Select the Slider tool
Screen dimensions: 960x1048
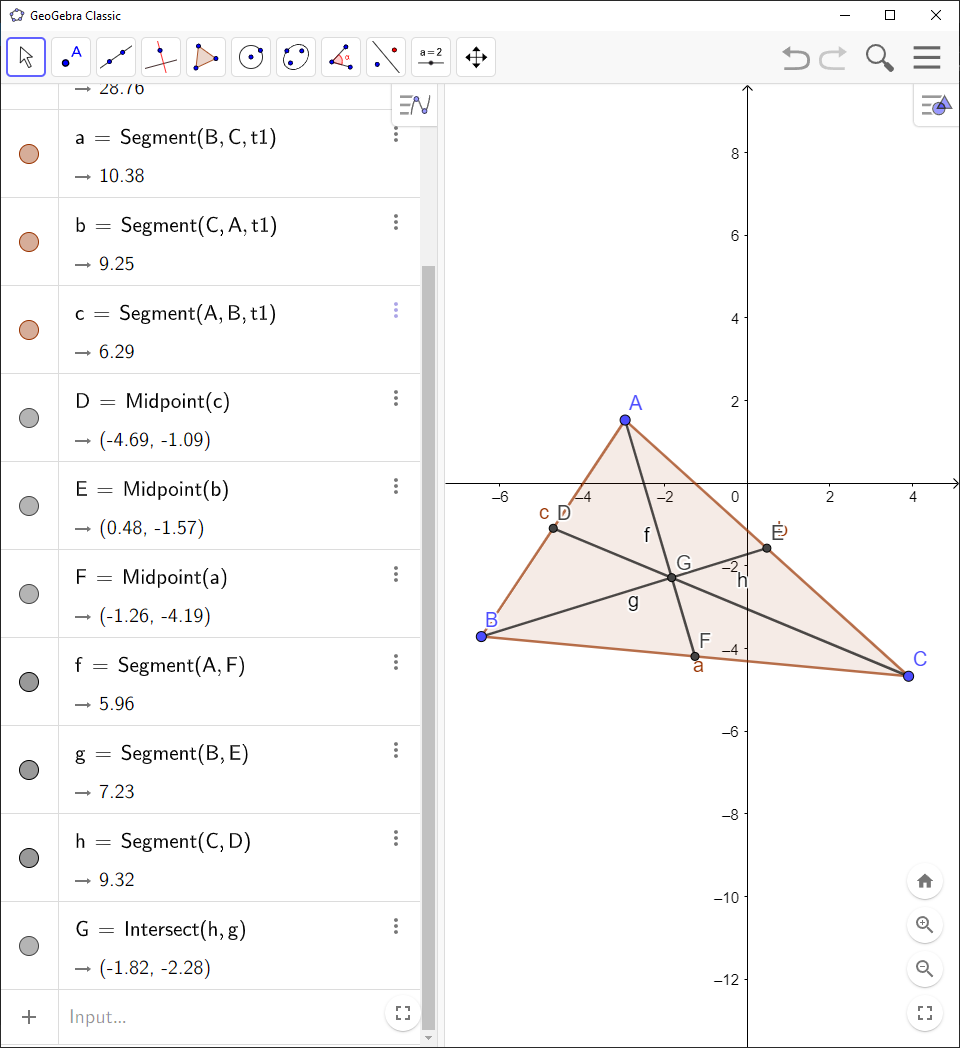coord(431,57)
